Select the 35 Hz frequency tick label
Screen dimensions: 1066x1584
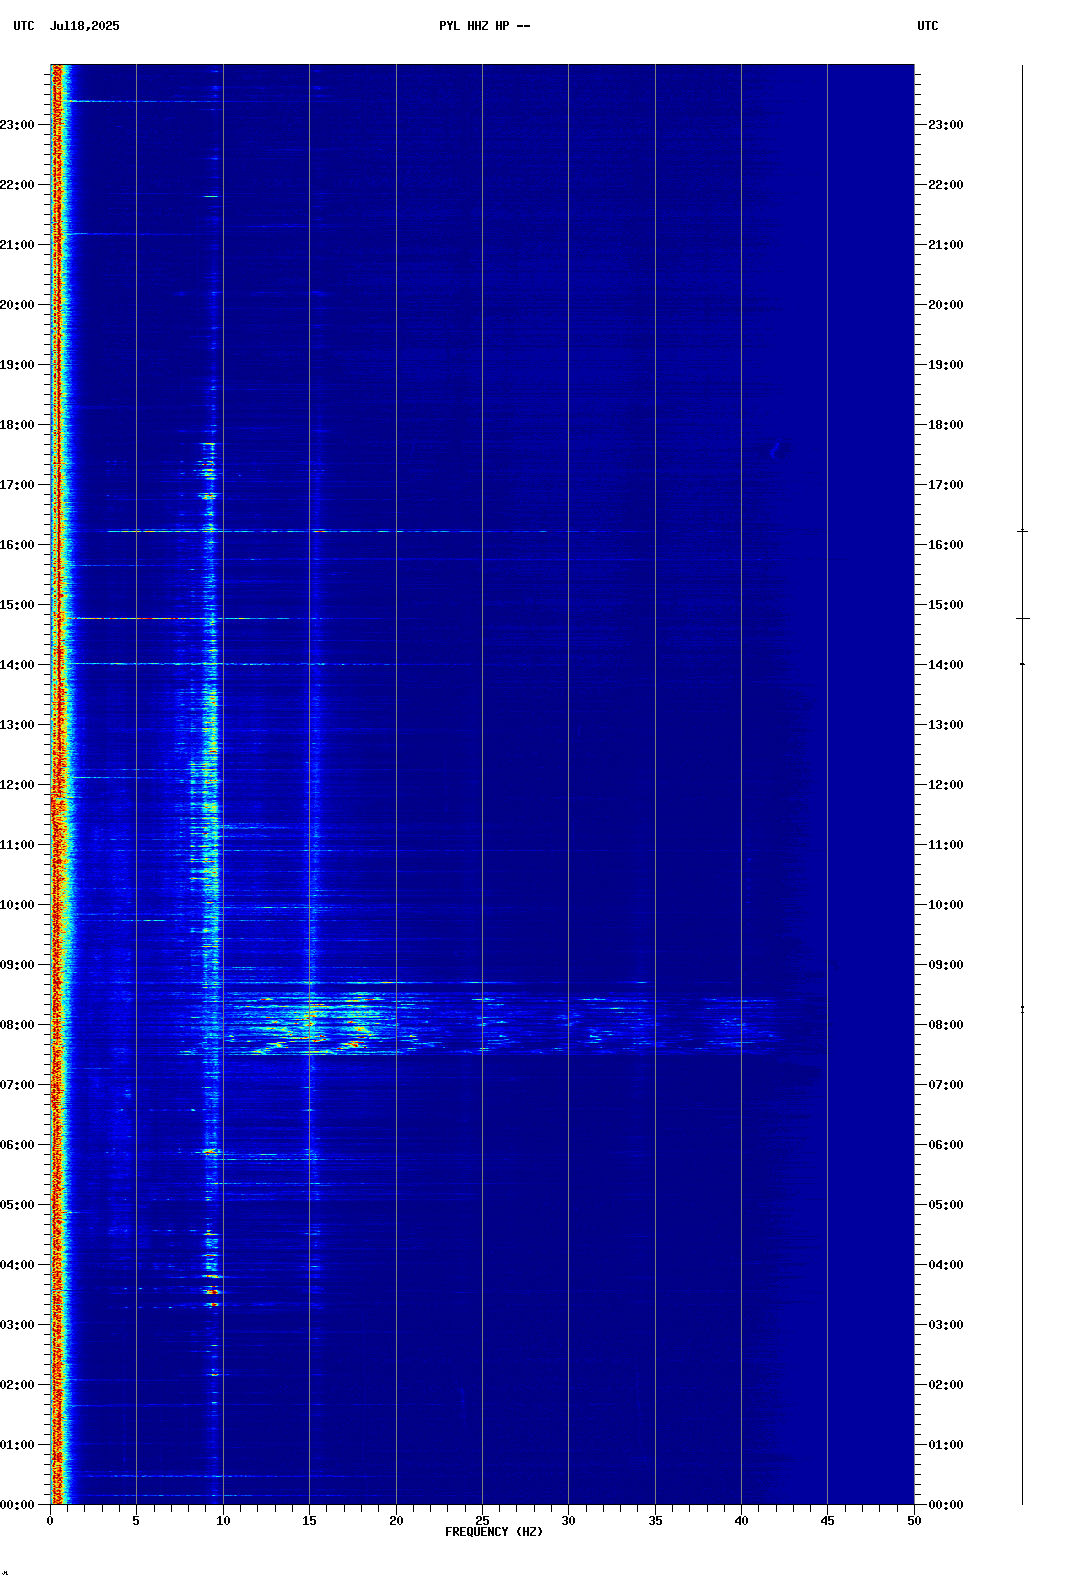655,1521
